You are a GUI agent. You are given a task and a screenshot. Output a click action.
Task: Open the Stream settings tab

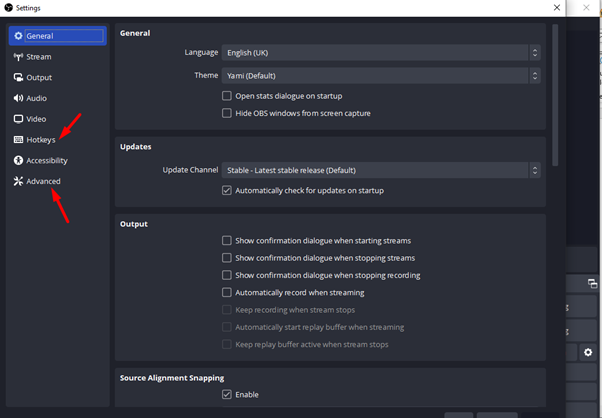[58, 57]
